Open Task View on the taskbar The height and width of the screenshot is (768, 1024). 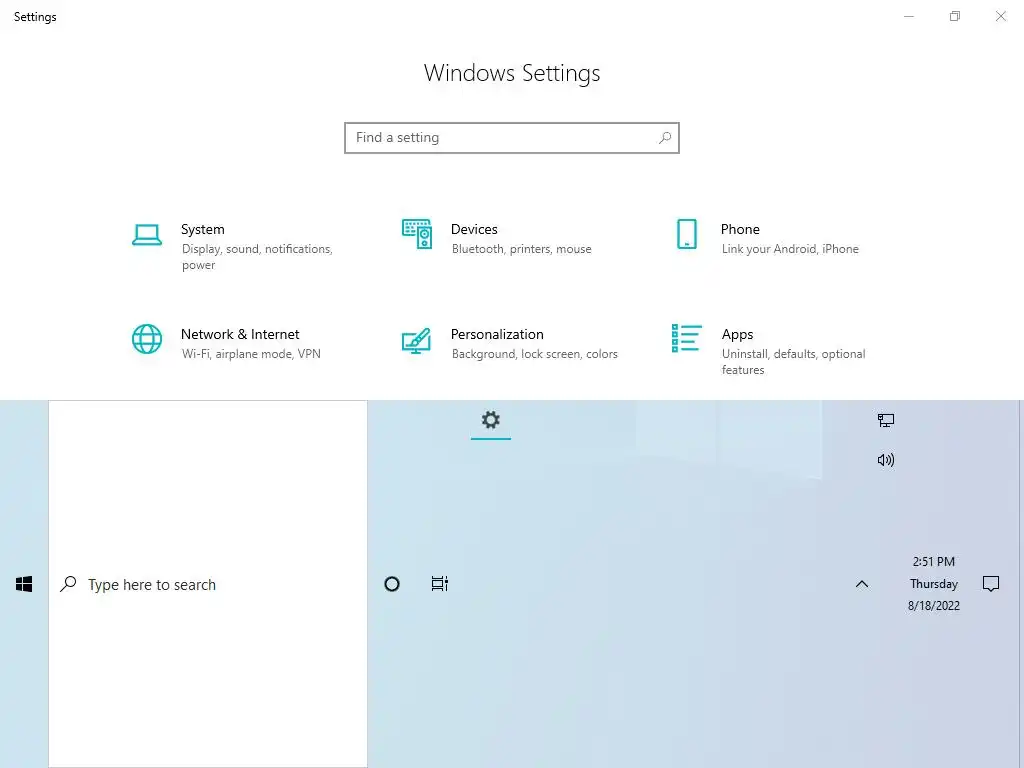[440, 584]
